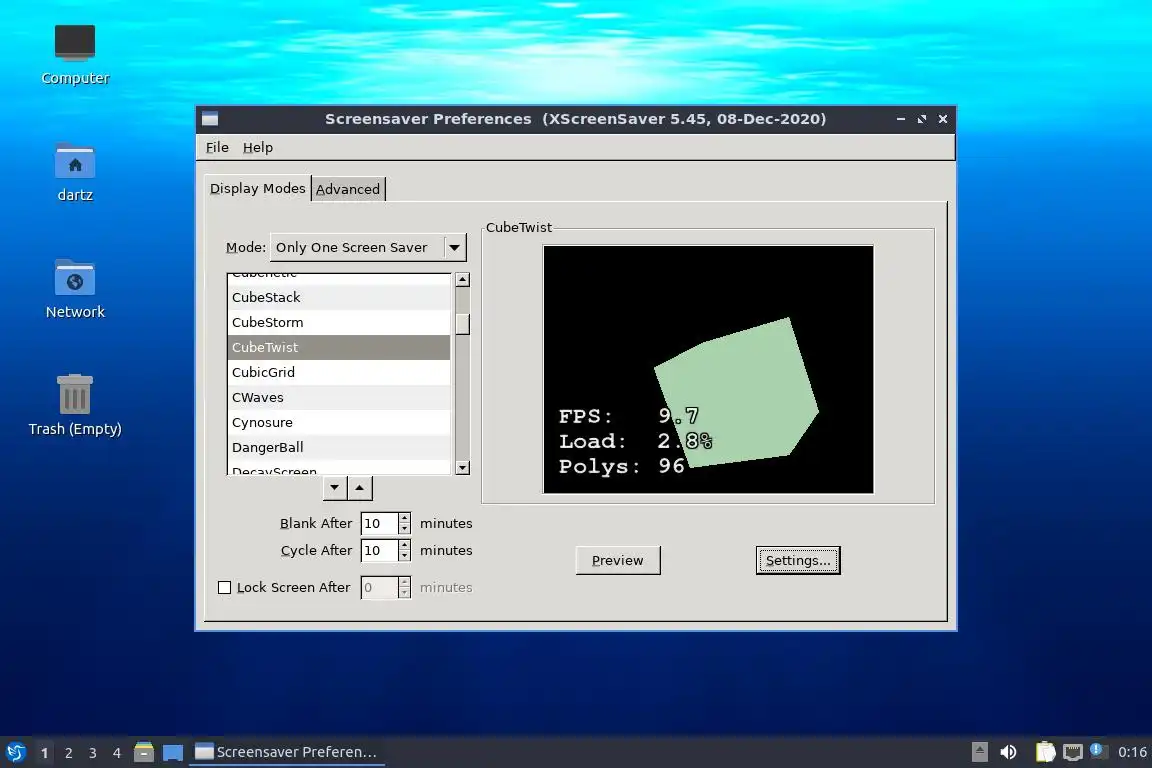Click the CubeTwist preview display
Image resolution: width=1152 pixels, height=768 pixels.
(x=708, y=369)
